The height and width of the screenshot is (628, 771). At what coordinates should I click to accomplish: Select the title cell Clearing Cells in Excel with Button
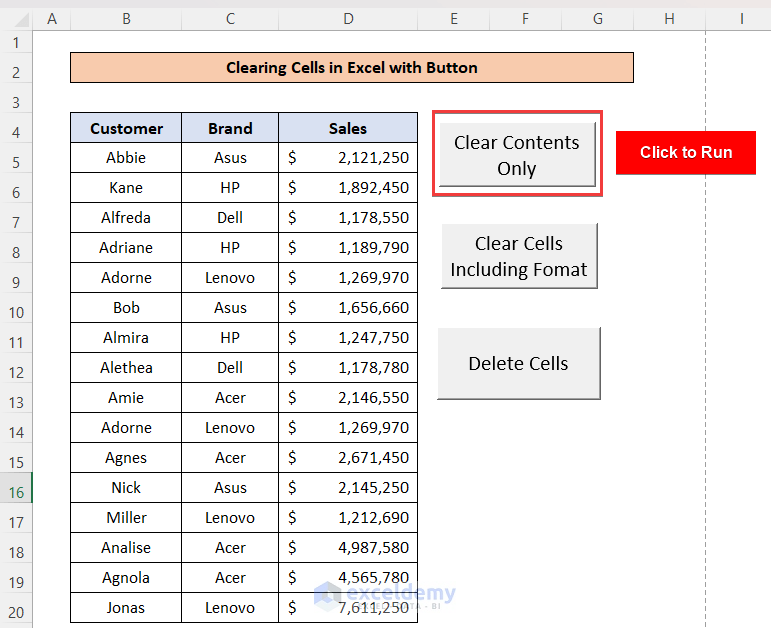[352, 68]
